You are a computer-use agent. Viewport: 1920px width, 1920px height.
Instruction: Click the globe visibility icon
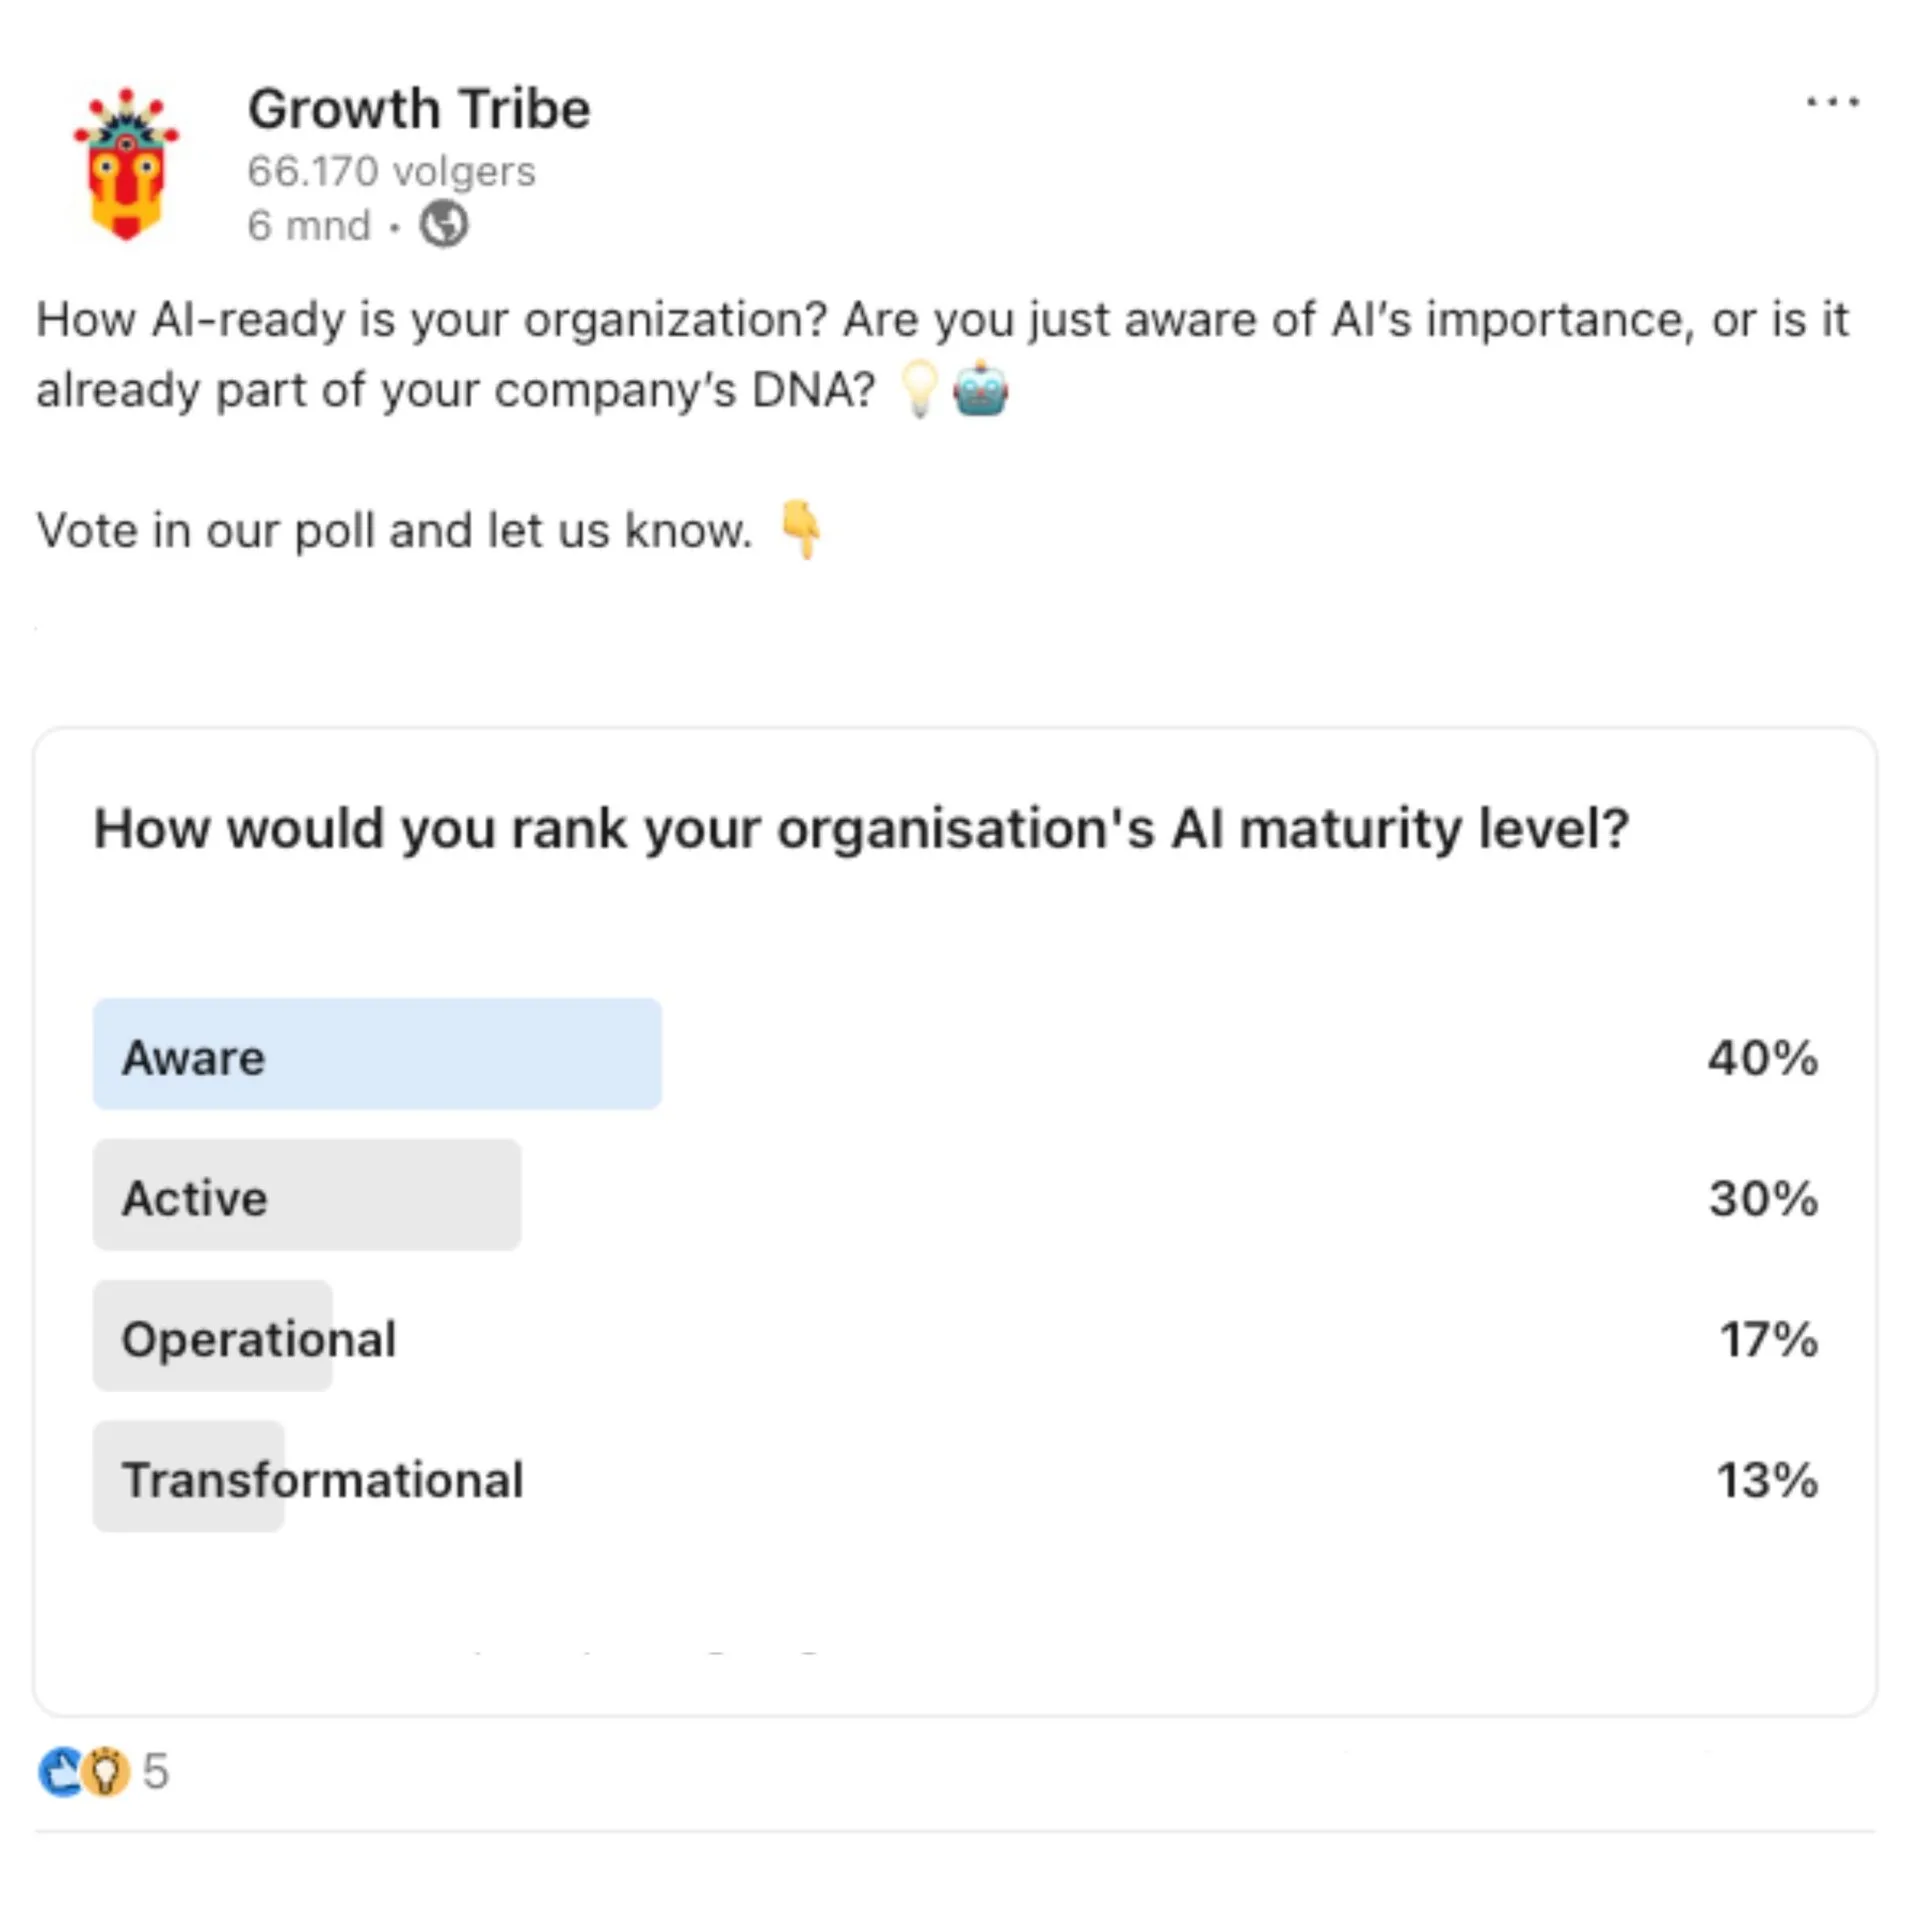click(x=443, y=224)
